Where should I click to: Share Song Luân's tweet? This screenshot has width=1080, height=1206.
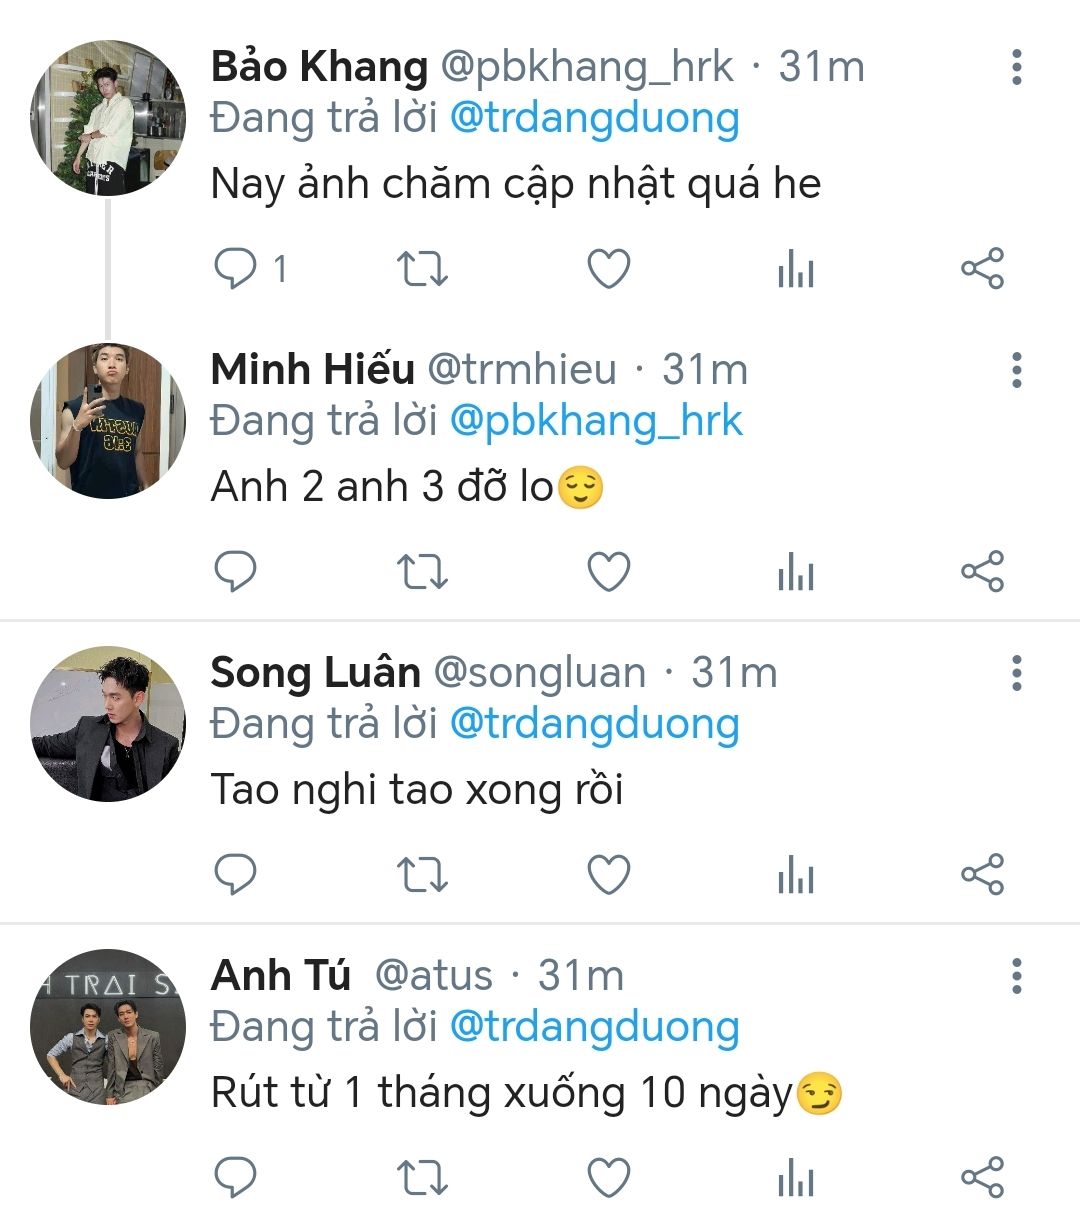click(982, 875)
